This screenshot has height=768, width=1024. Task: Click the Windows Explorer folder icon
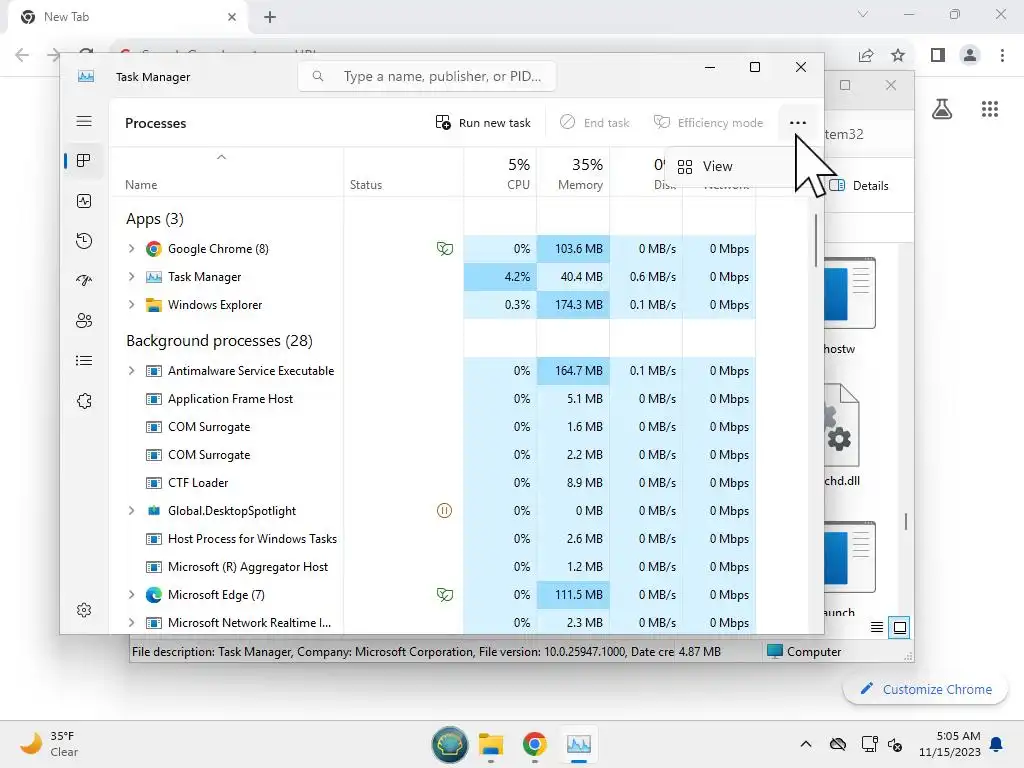point(153,305)
